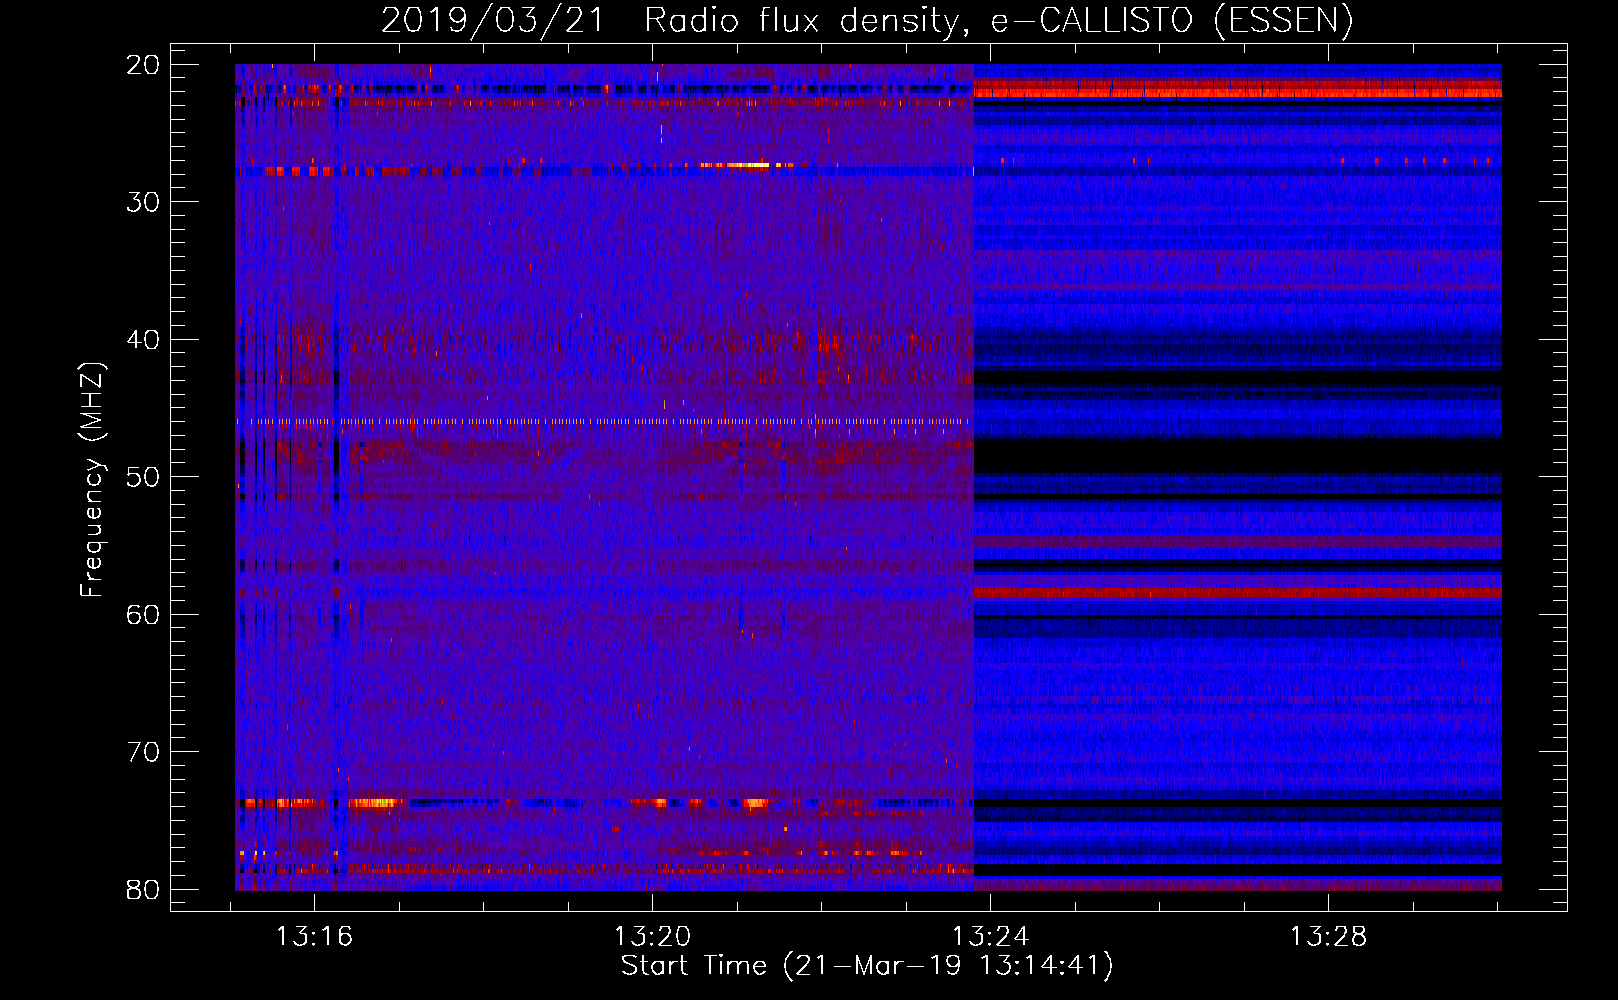The image size is (1618, 1000).
Task: Click the 30 frequency tick label
Action: pos(143,202)
